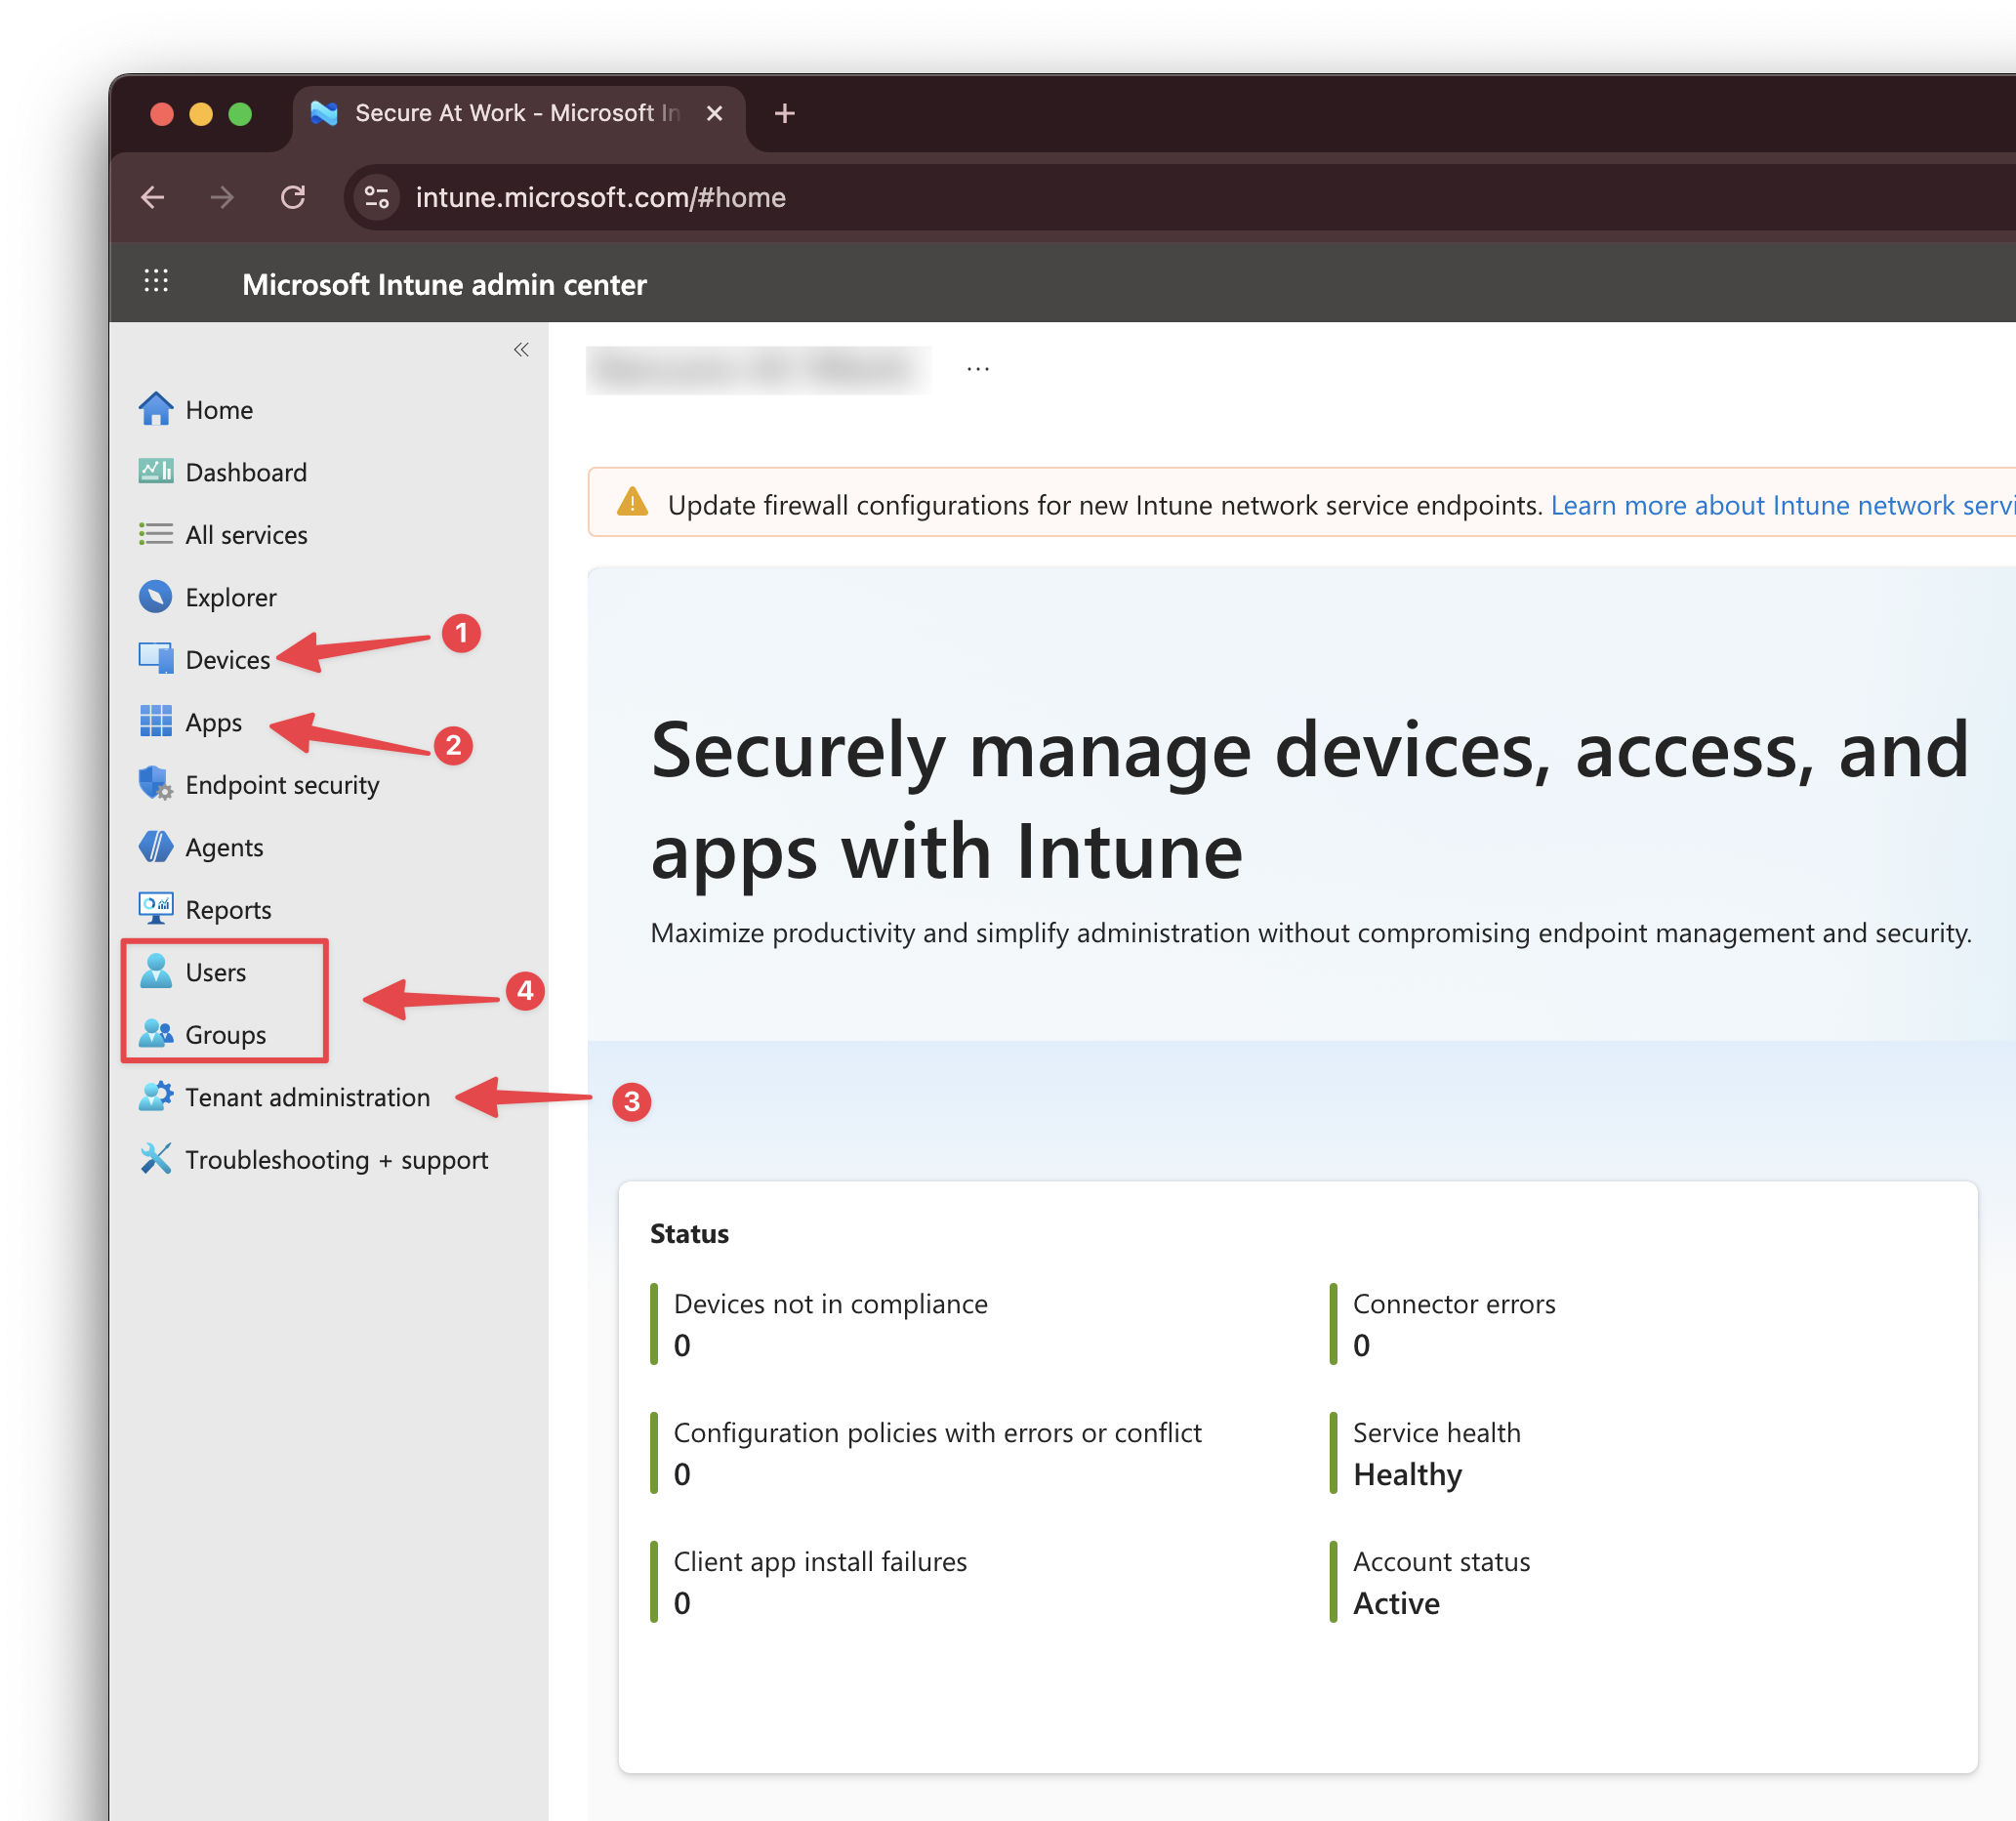The width and height of the screenshot is (2016, 1821).
Task: Click the browser address bar
Action: coord(600,197)
